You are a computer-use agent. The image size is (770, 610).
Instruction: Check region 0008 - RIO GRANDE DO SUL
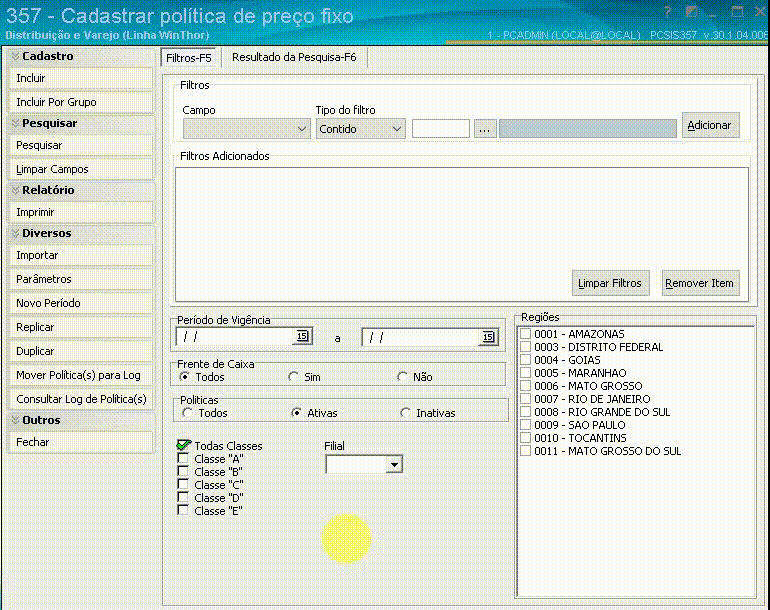525,412
